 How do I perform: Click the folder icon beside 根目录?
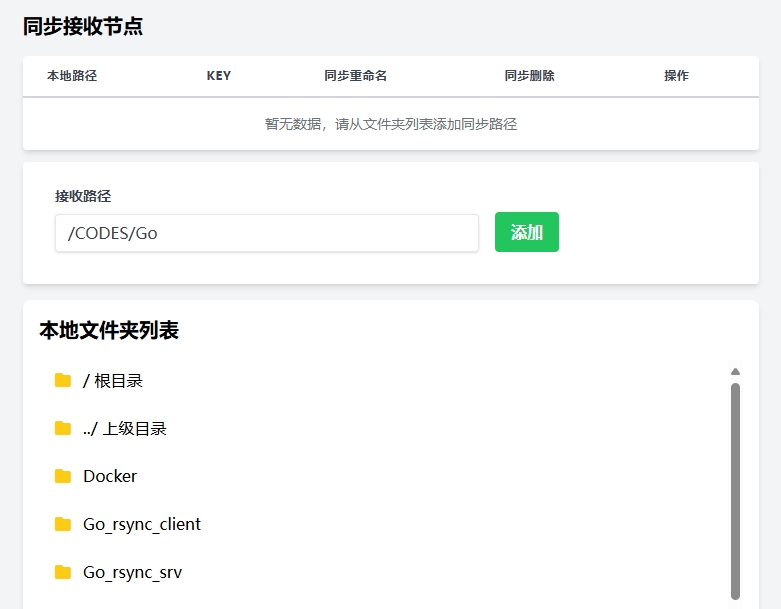(63, 380)
